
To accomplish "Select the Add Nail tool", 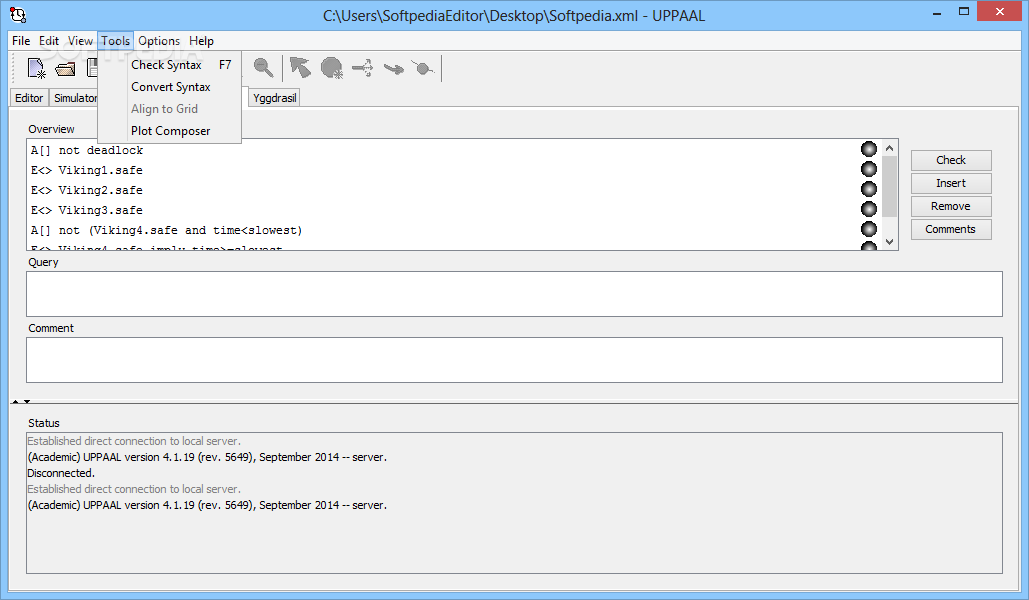I will (423, 68).
